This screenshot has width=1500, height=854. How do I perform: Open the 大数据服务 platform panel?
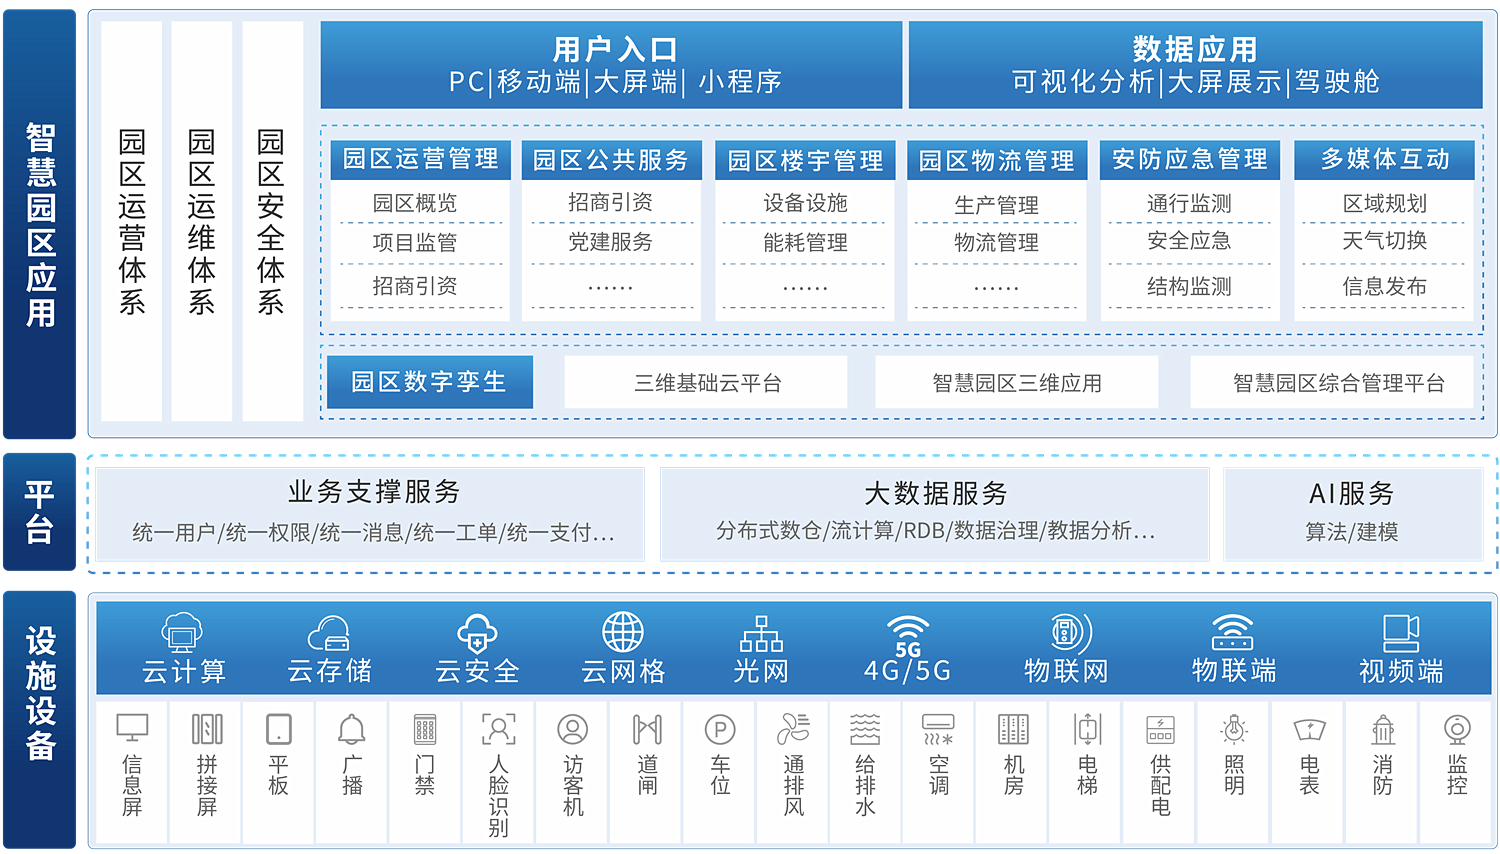[934, 512]
